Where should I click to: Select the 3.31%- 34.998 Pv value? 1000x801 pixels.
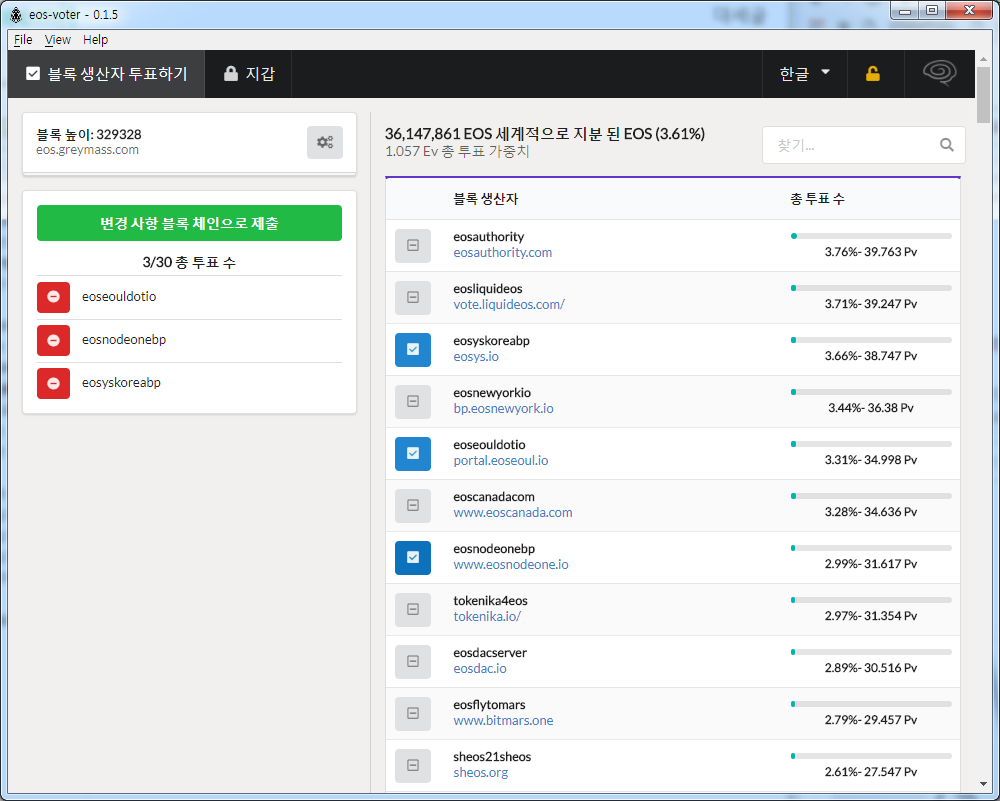click(871, 460)
